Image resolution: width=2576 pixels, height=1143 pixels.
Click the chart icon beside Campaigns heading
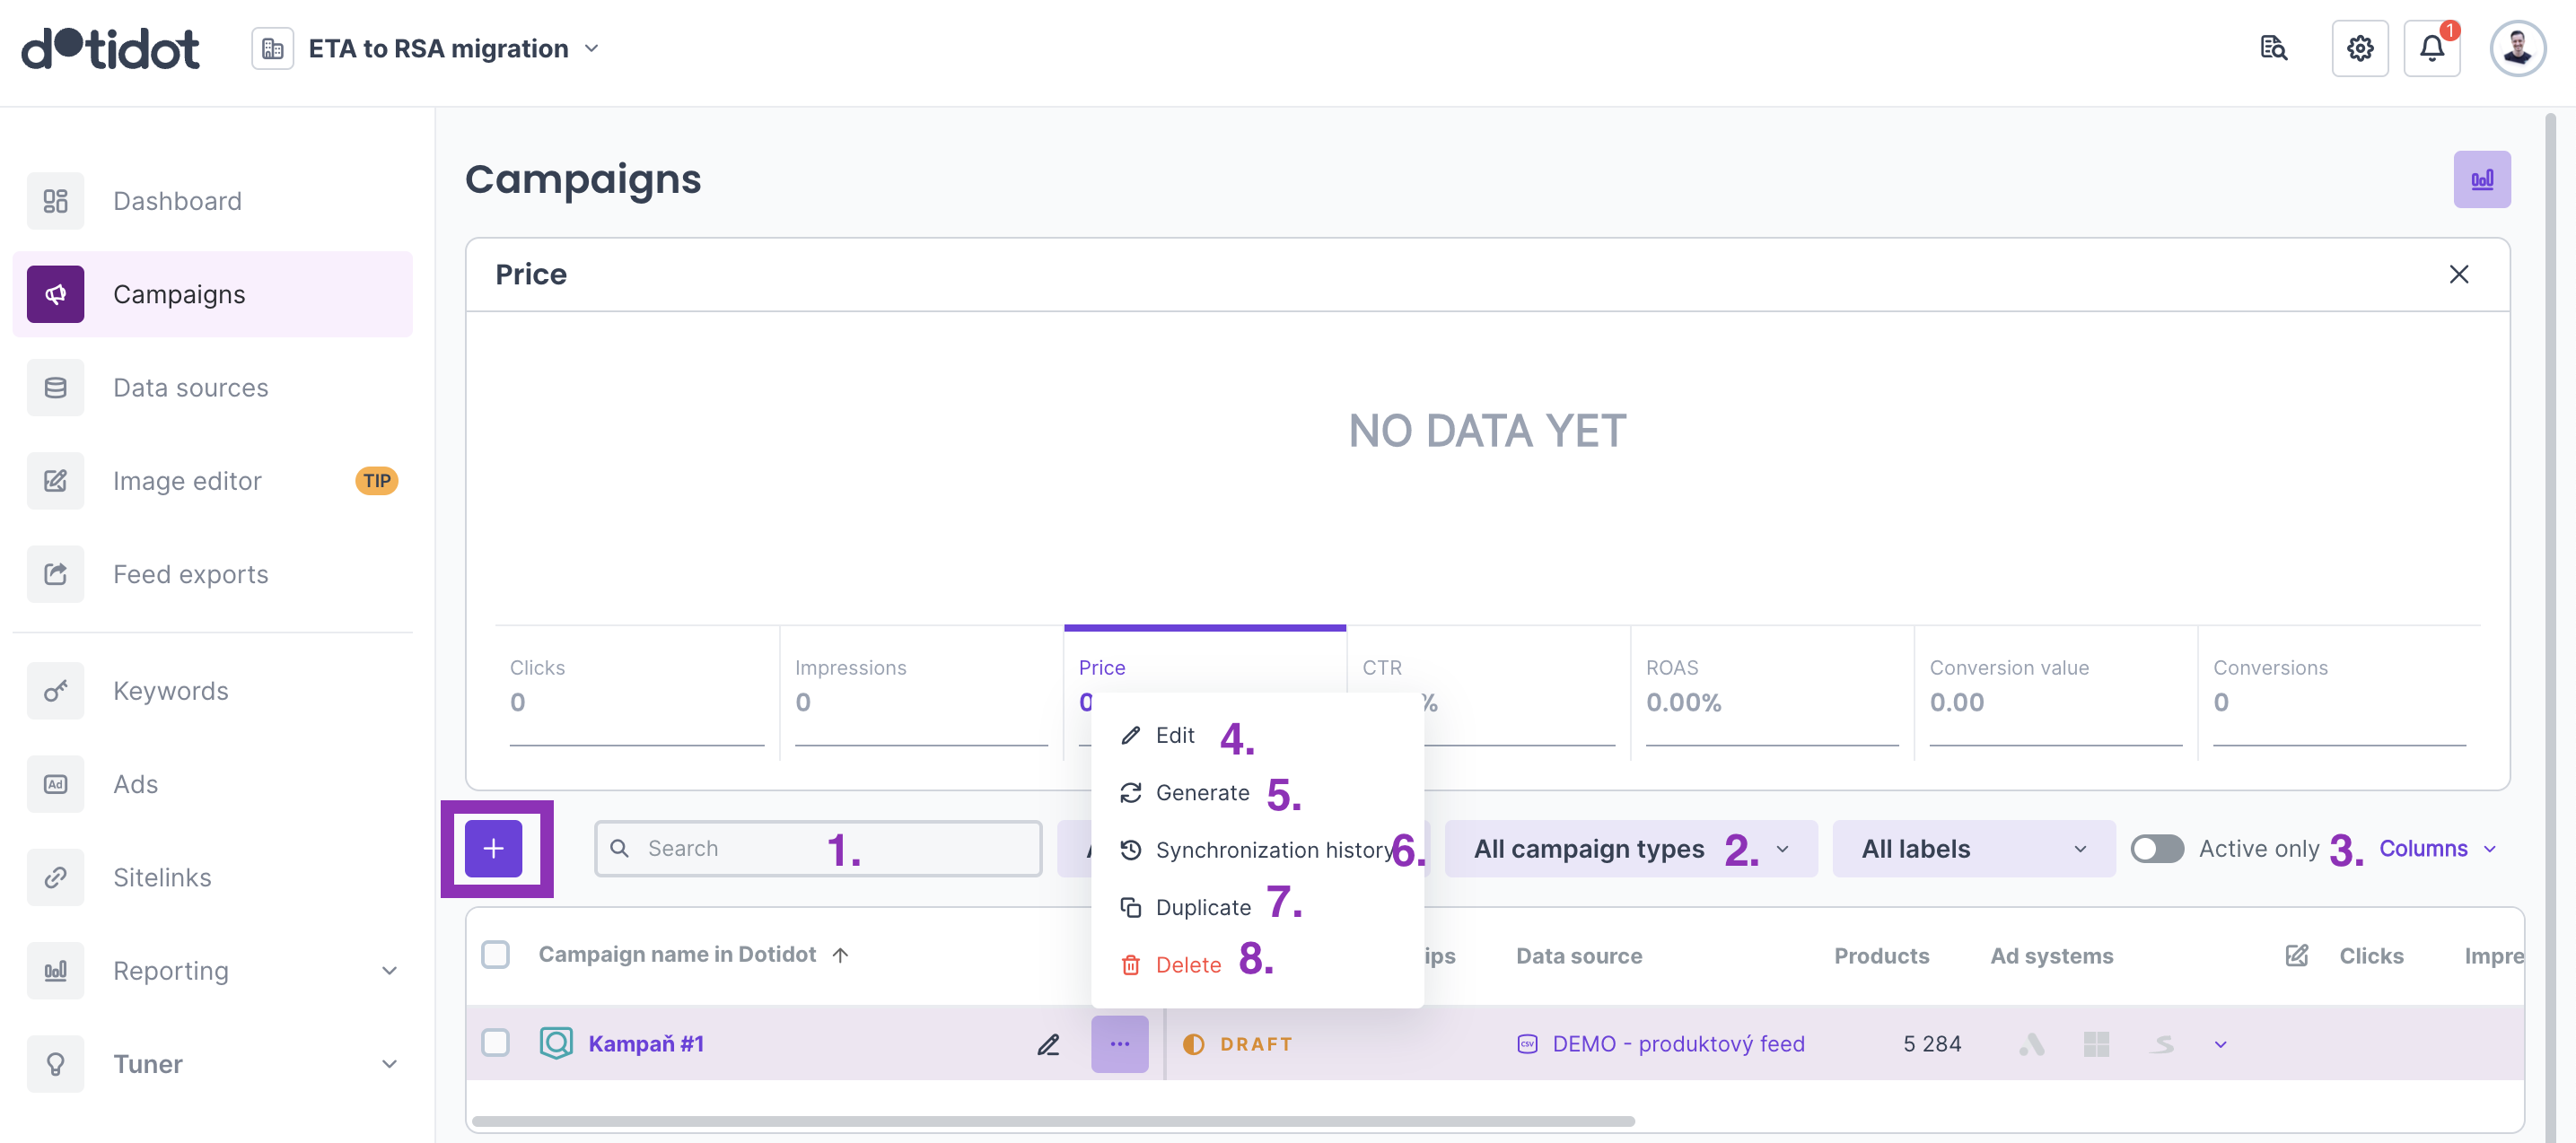pos(2481,179)
